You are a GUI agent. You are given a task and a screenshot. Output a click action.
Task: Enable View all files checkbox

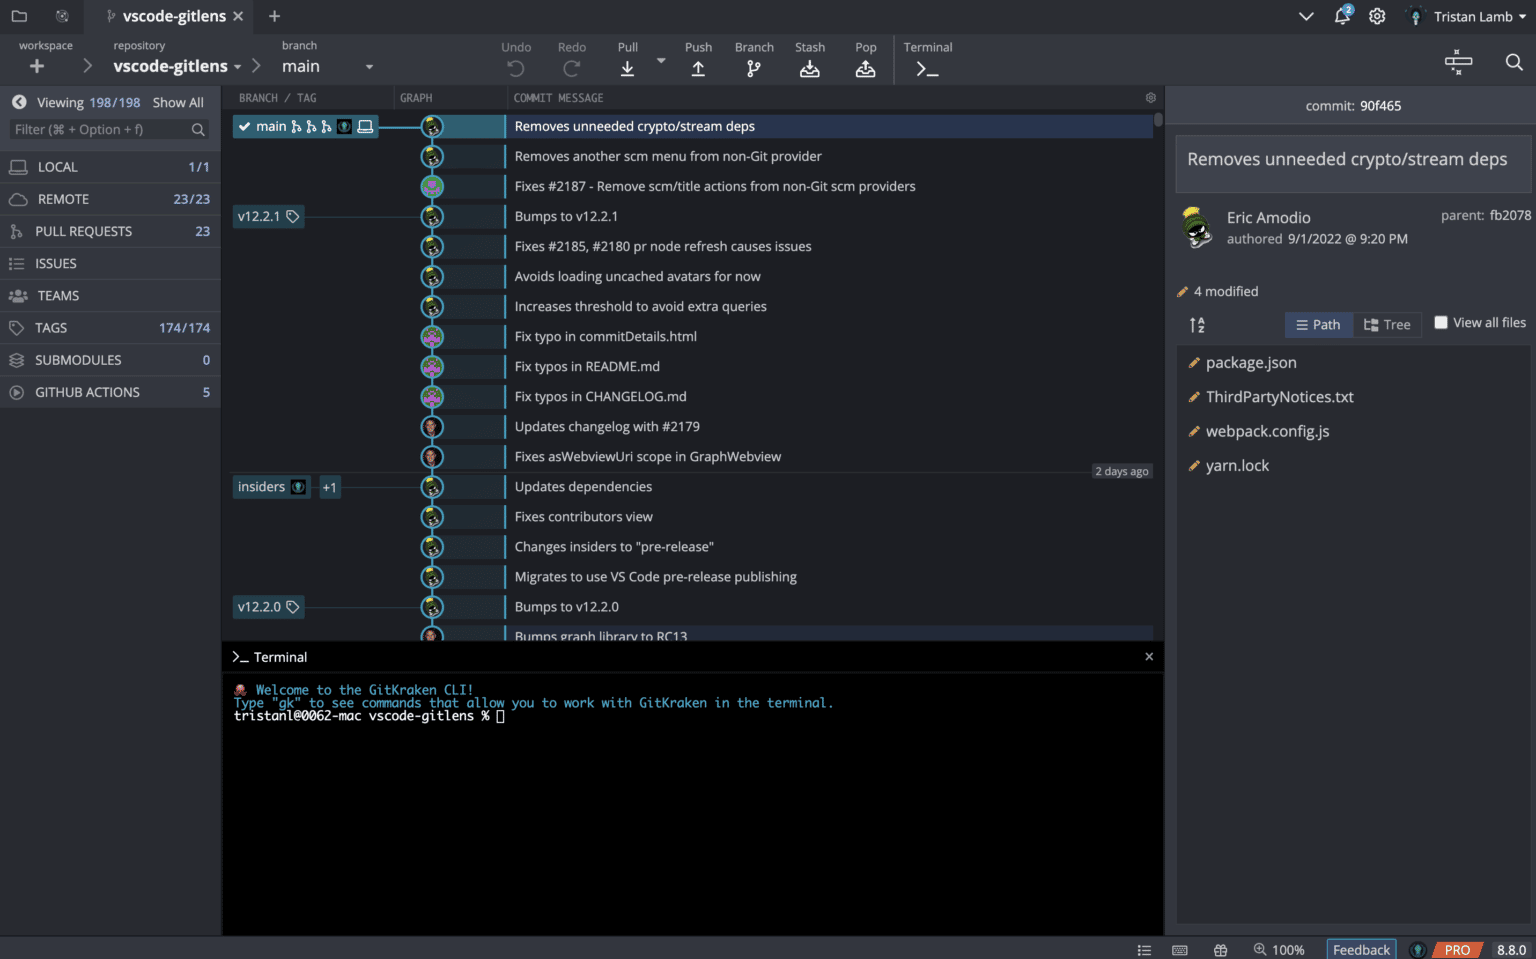click(1441, 323)
